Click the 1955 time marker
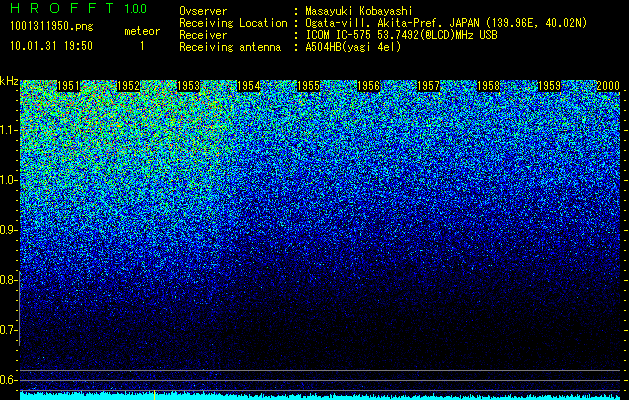The width and height of the screenshot is (629, 400). pyautogui.click(x=308, y=86)
